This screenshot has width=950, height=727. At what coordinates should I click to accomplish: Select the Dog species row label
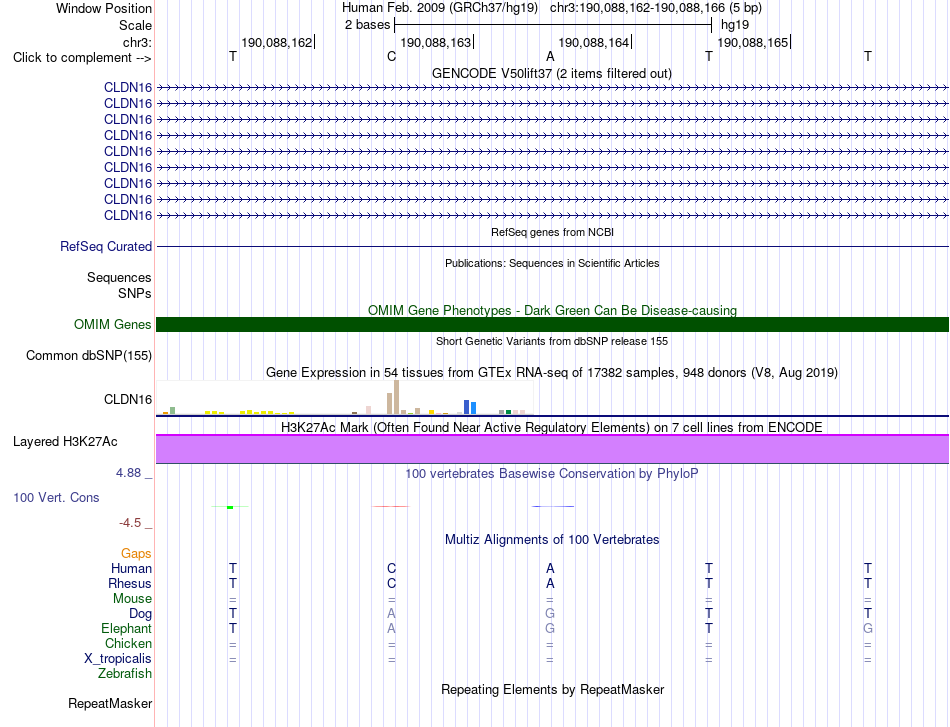point(140,614)
